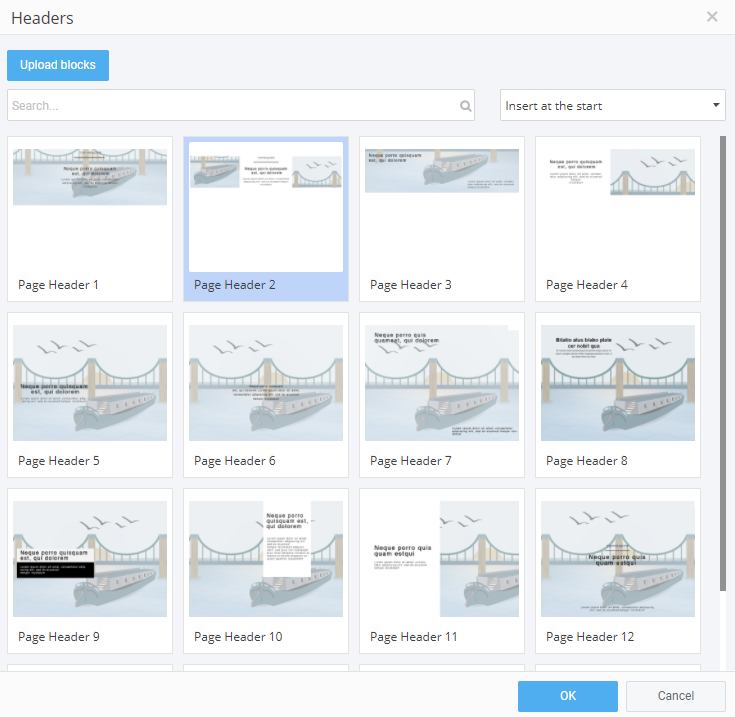Select the Page Header 10 layout
This screenshot has height=717, width=735.
pyautogui.click(x=266, y=570)
